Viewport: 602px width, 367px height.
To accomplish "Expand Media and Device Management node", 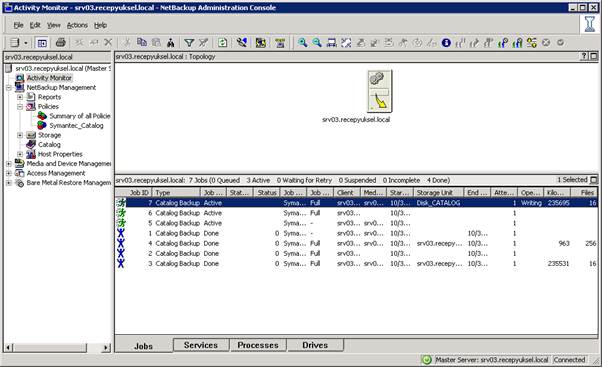I will pos(8,164).
